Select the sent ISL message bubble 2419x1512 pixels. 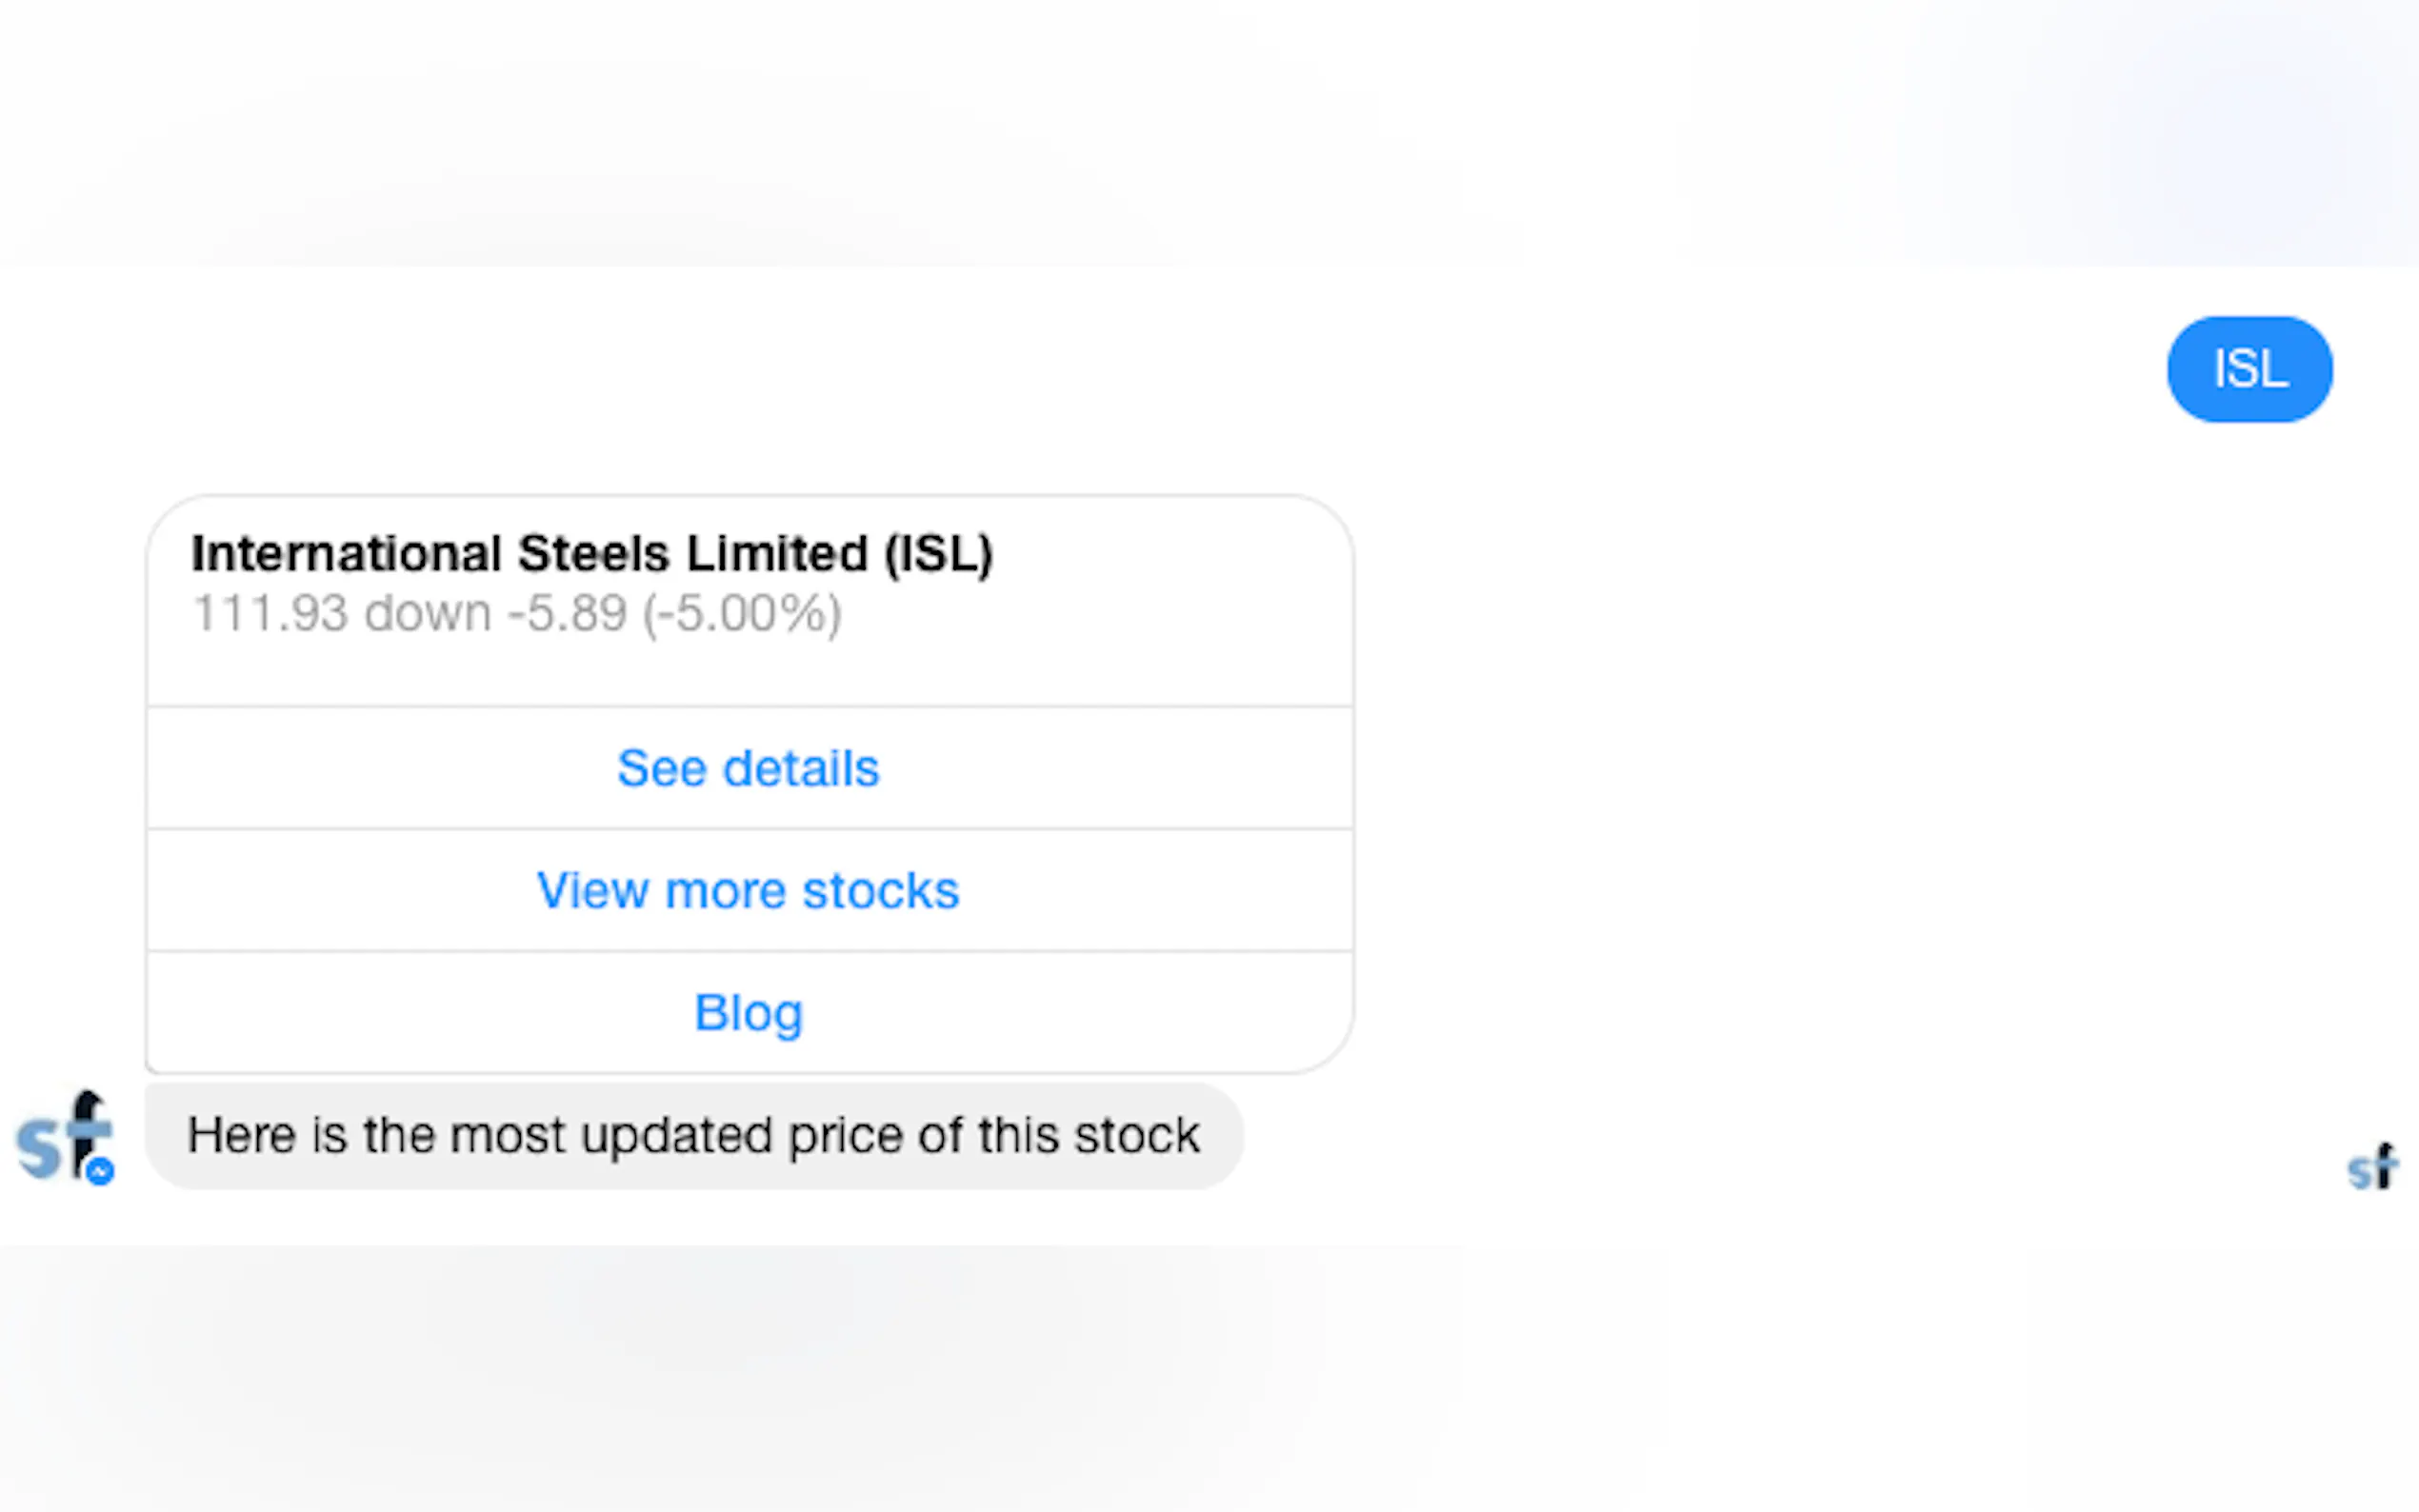click(x=2249, y=369)
